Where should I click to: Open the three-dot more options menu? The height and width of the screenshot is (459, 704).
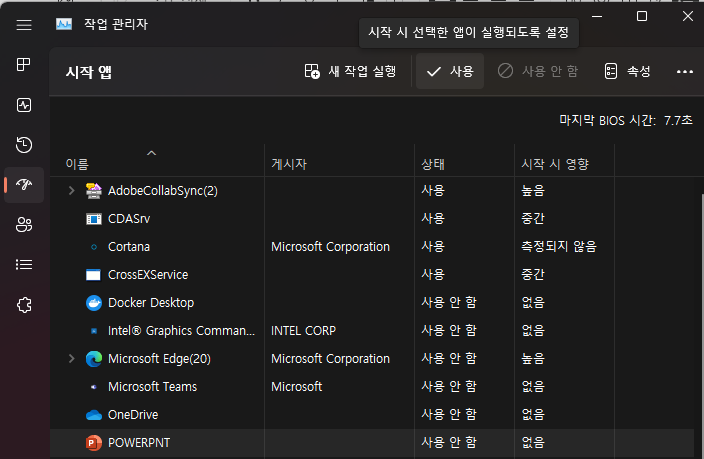click(x=685, y=71)
